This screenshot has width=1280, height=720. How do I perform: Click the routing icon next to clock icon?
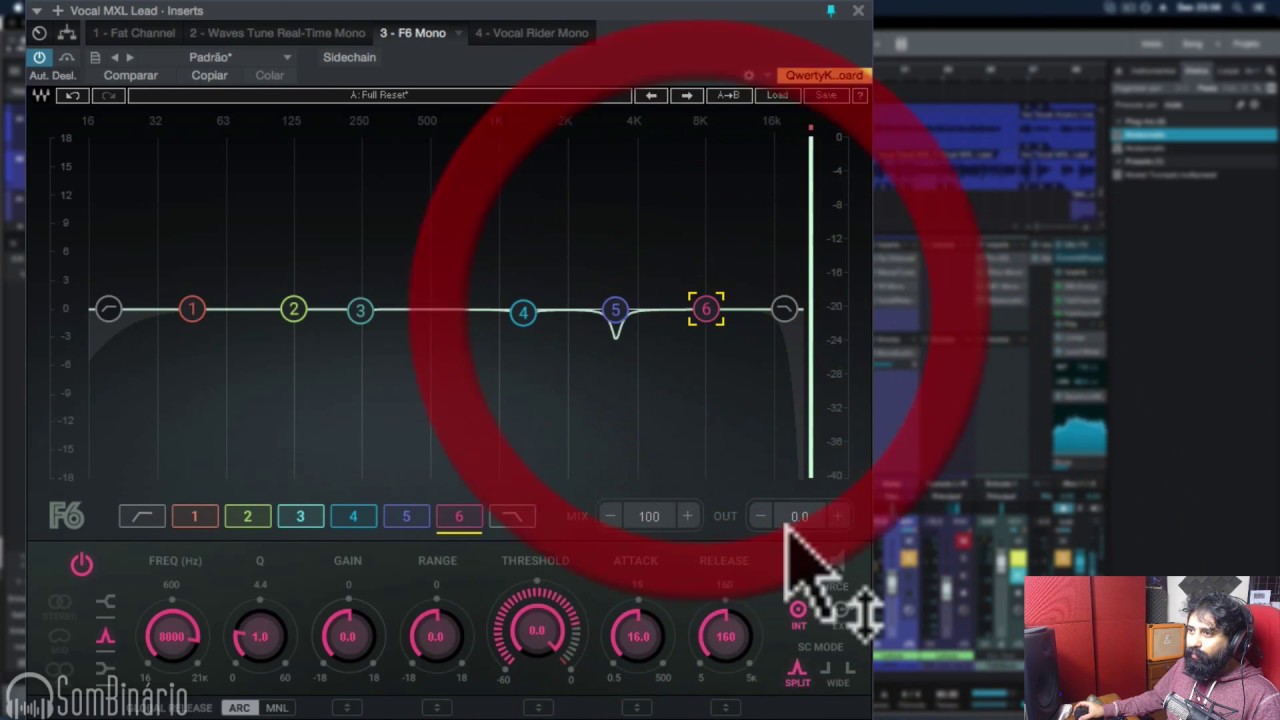(x=67, y=33)
